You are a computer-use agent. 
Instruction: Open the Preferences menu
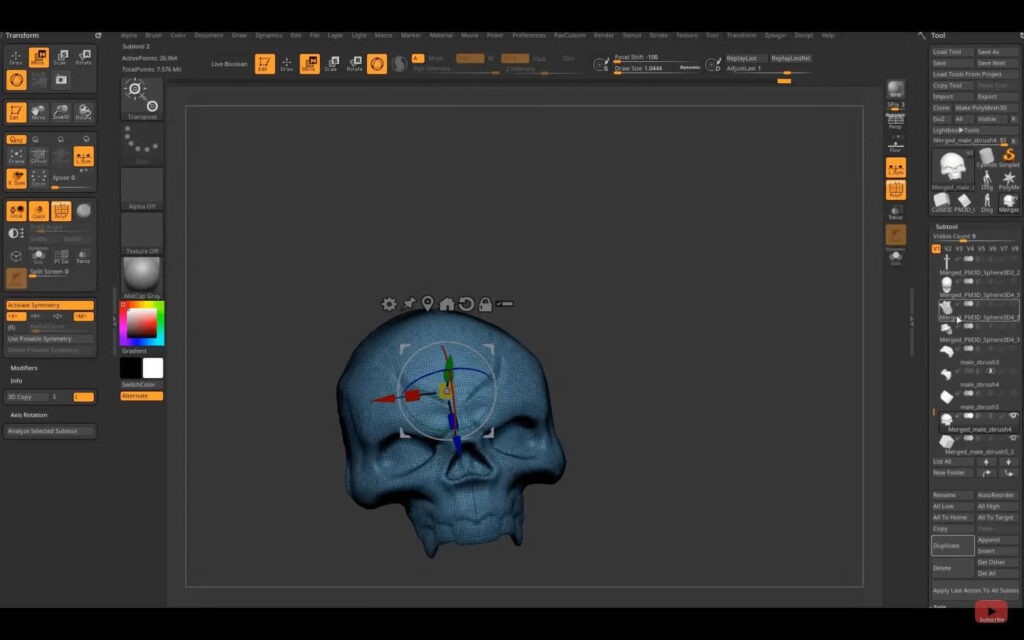pyautogui.click(x=529, y=34)
